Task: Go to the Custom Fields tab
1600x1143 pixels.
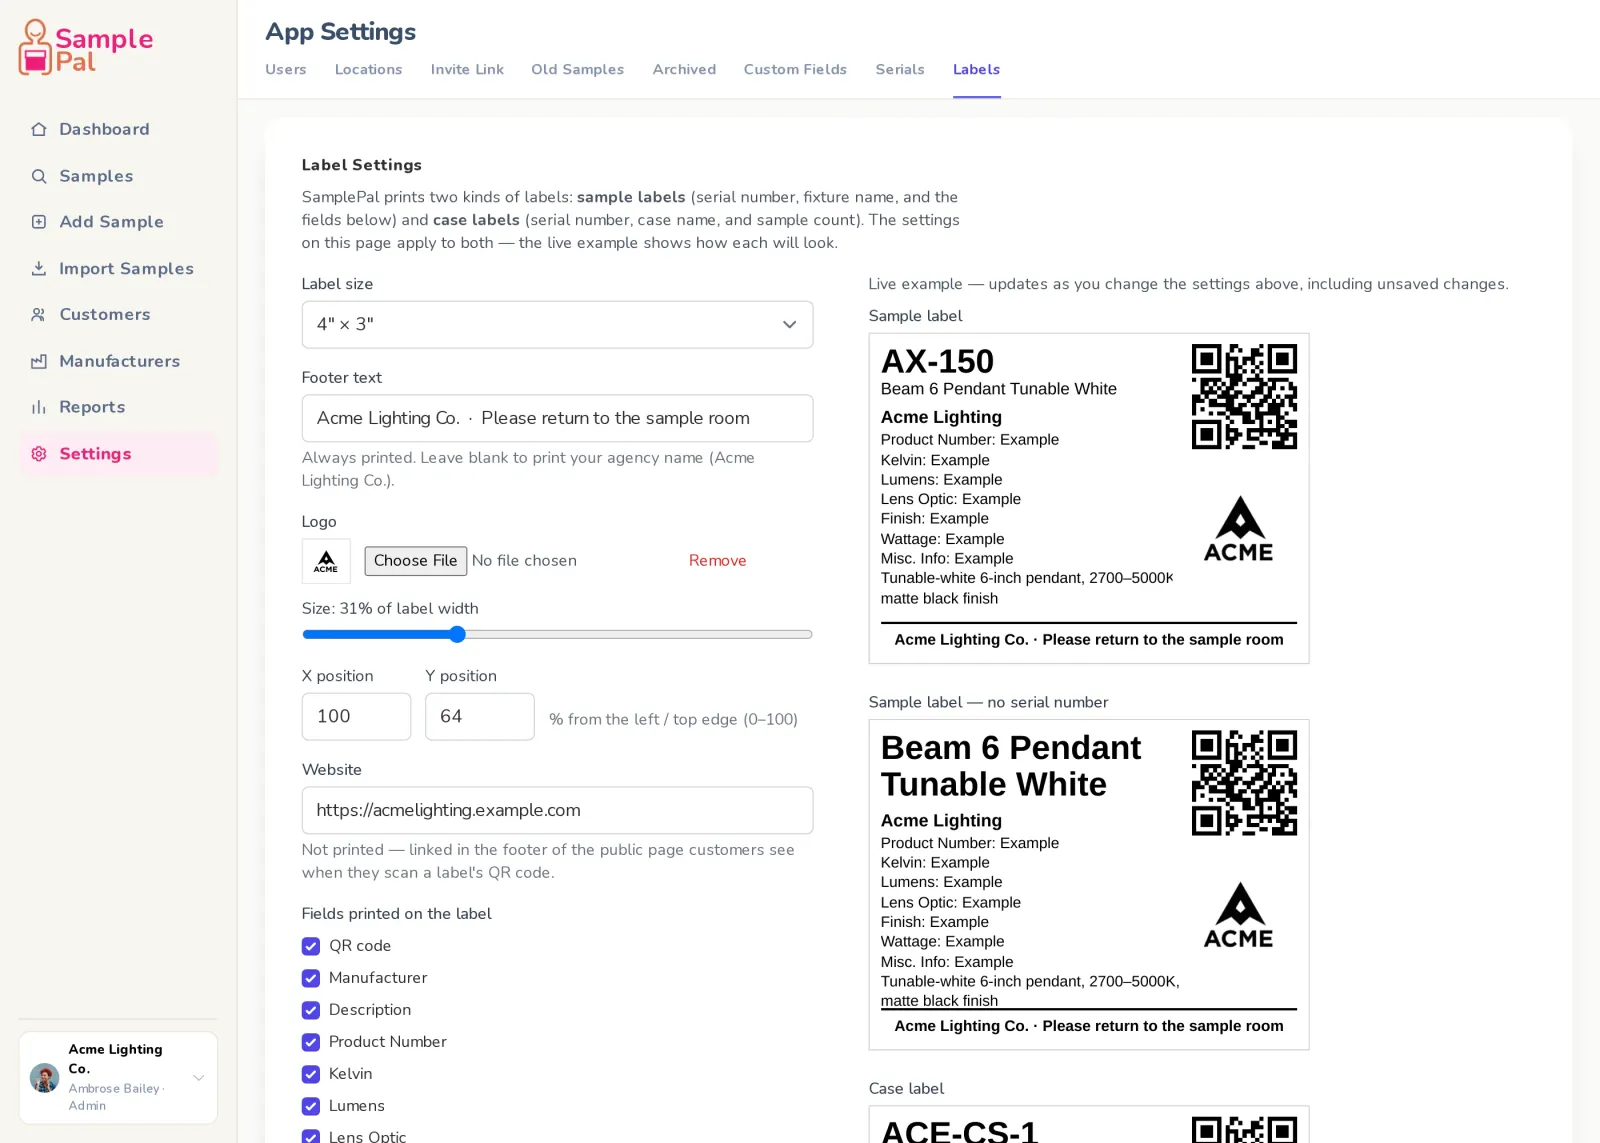Action: [x=795, y=69]
